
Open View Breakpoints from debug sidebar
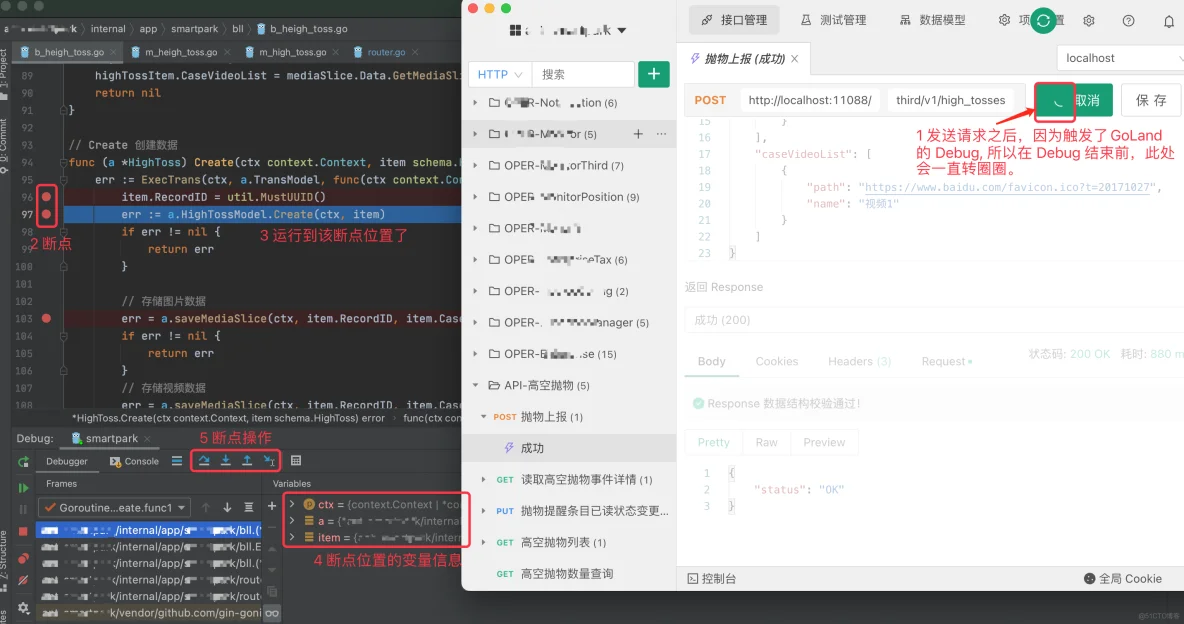coord(23,558)
